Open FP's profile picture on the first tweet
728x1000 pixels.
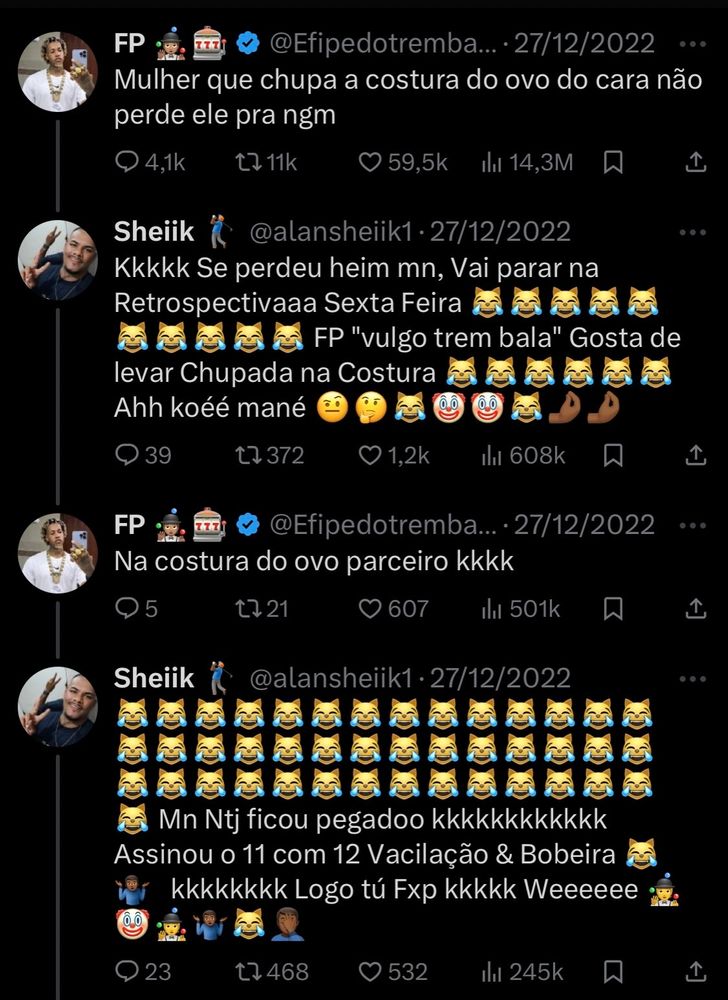click(57, 72)
